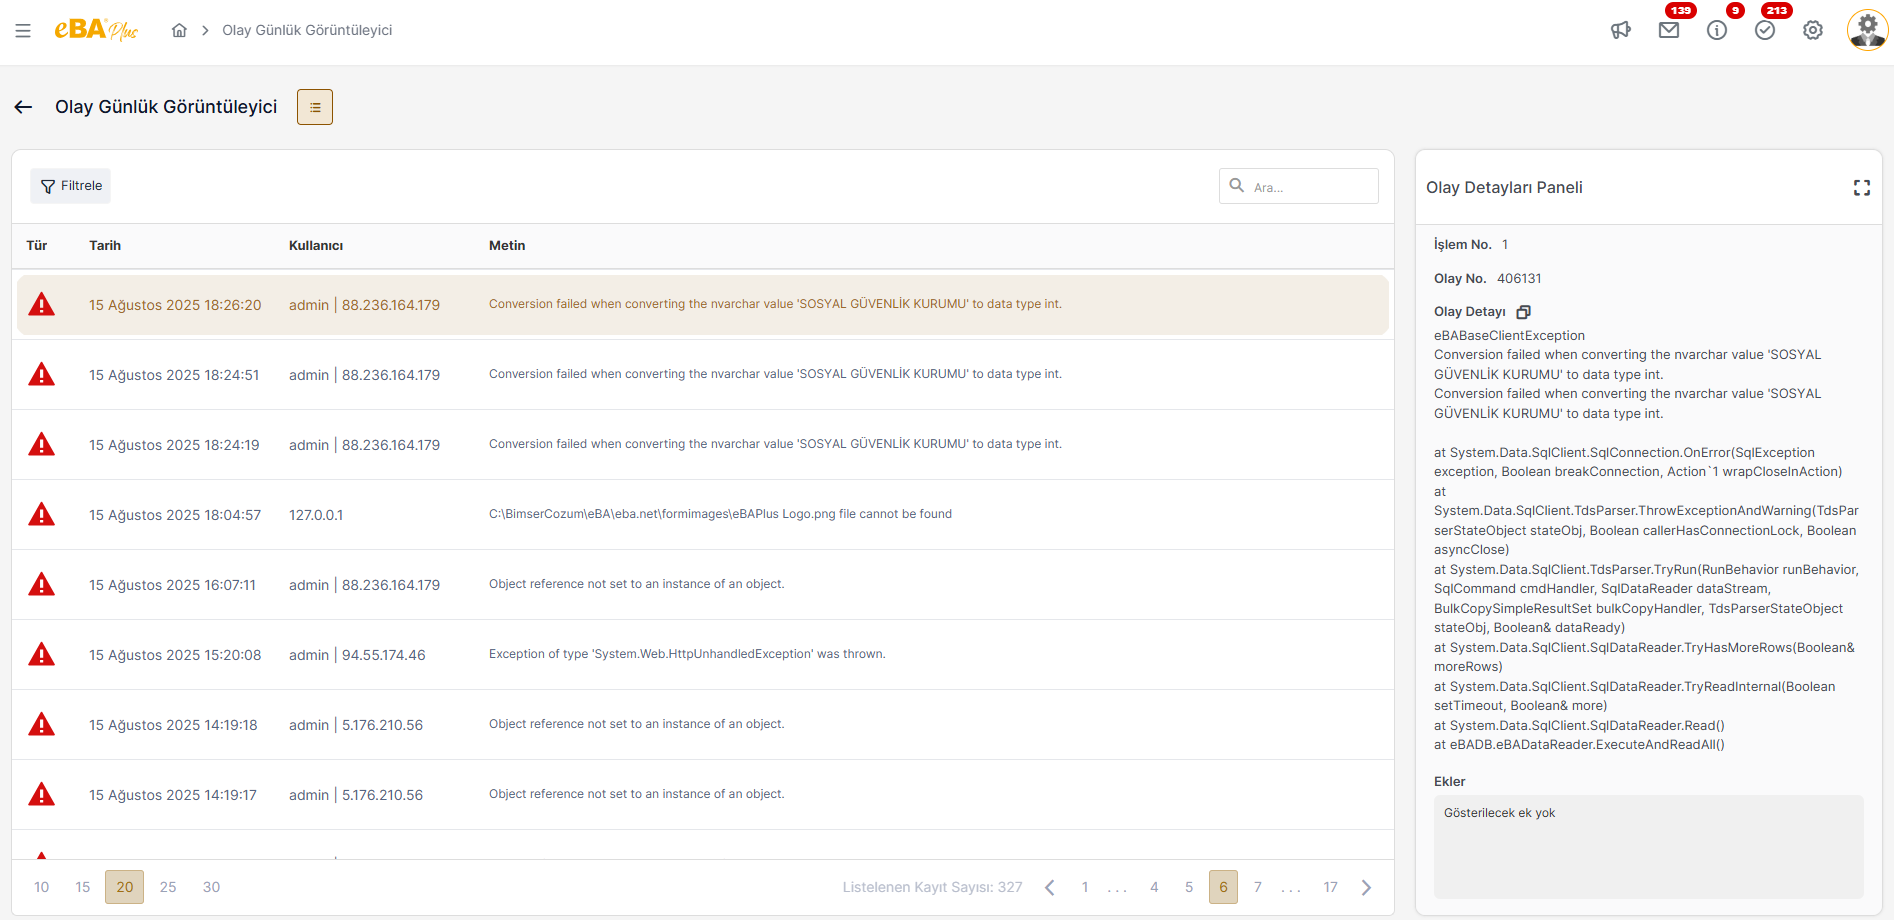Click the Filtrele filter button

point(71,186)
